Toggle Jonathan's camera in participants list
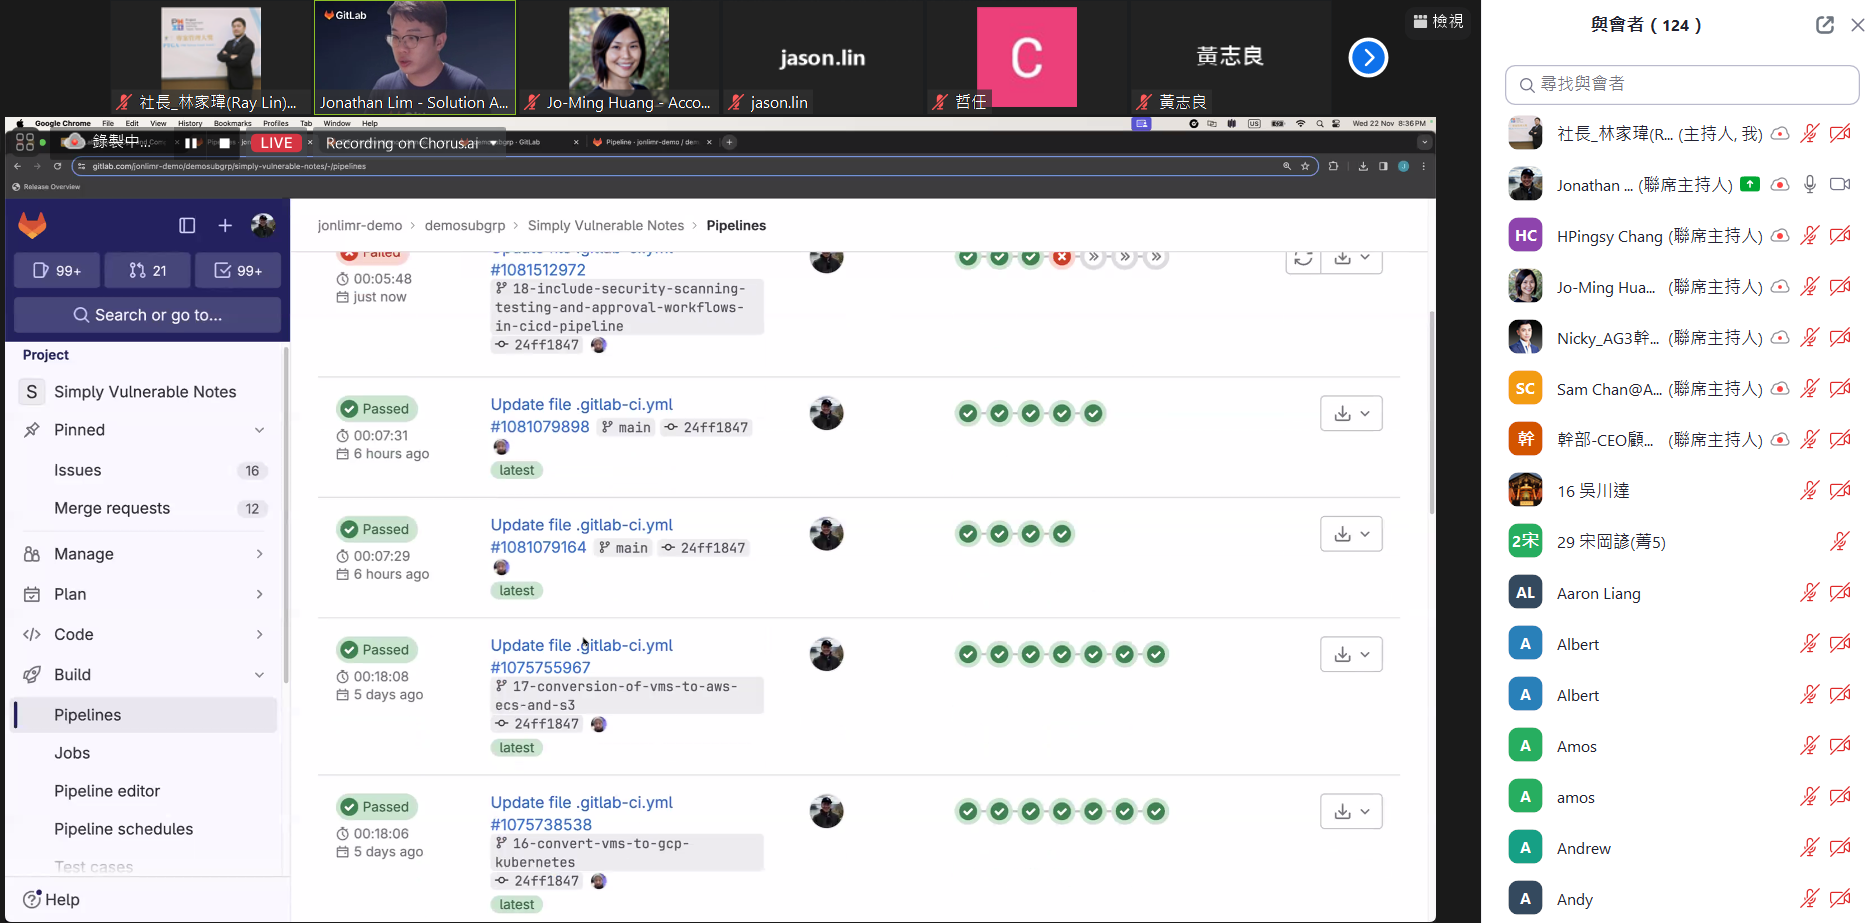This screenshot has height=923, width=1867. click(1839, 185)
